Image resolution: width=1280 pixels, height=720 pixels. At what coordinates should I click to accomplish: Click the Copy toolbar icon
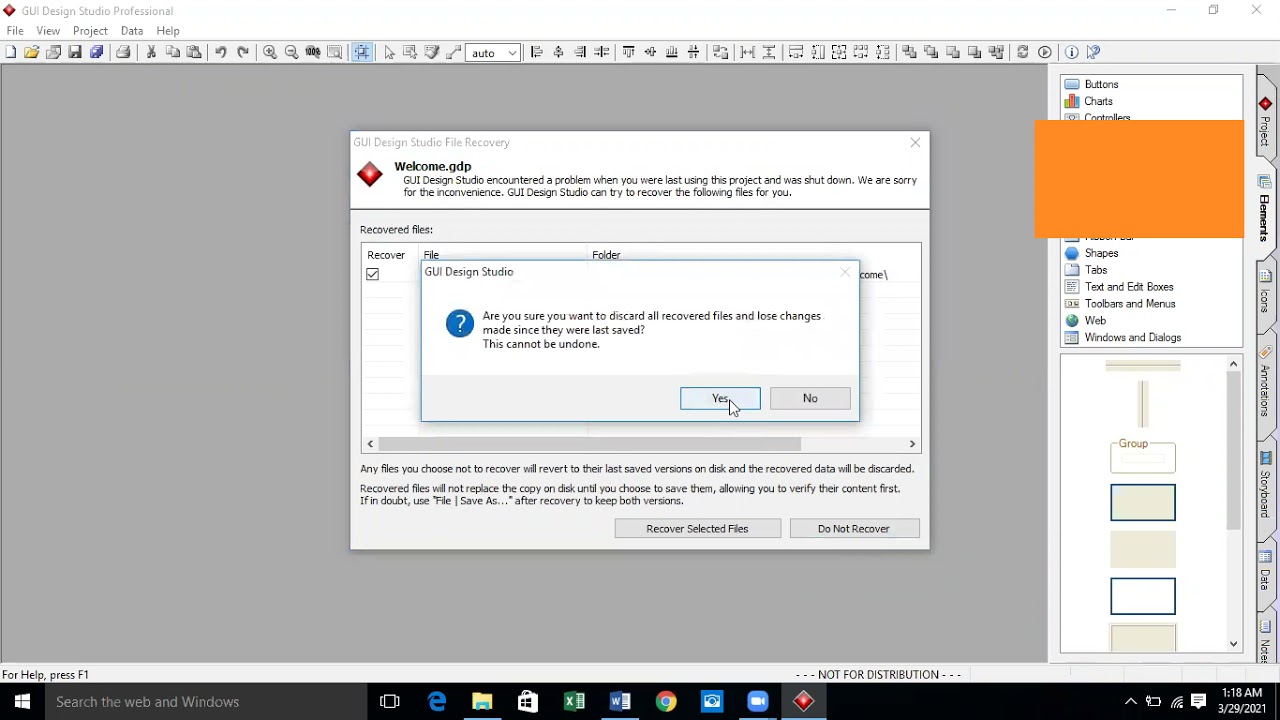coord(173,52)
